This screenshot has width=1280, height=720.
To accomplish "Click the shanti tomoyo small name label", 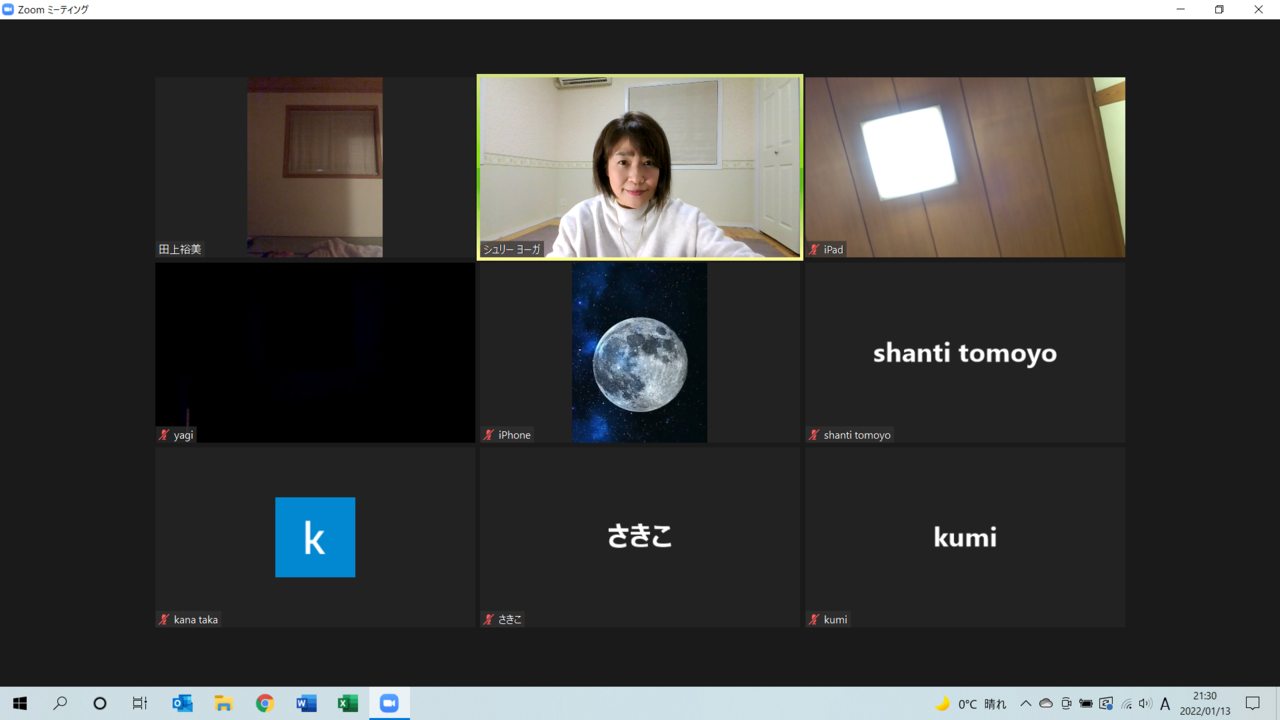I will pyautogui.click(x=857, y=435).
